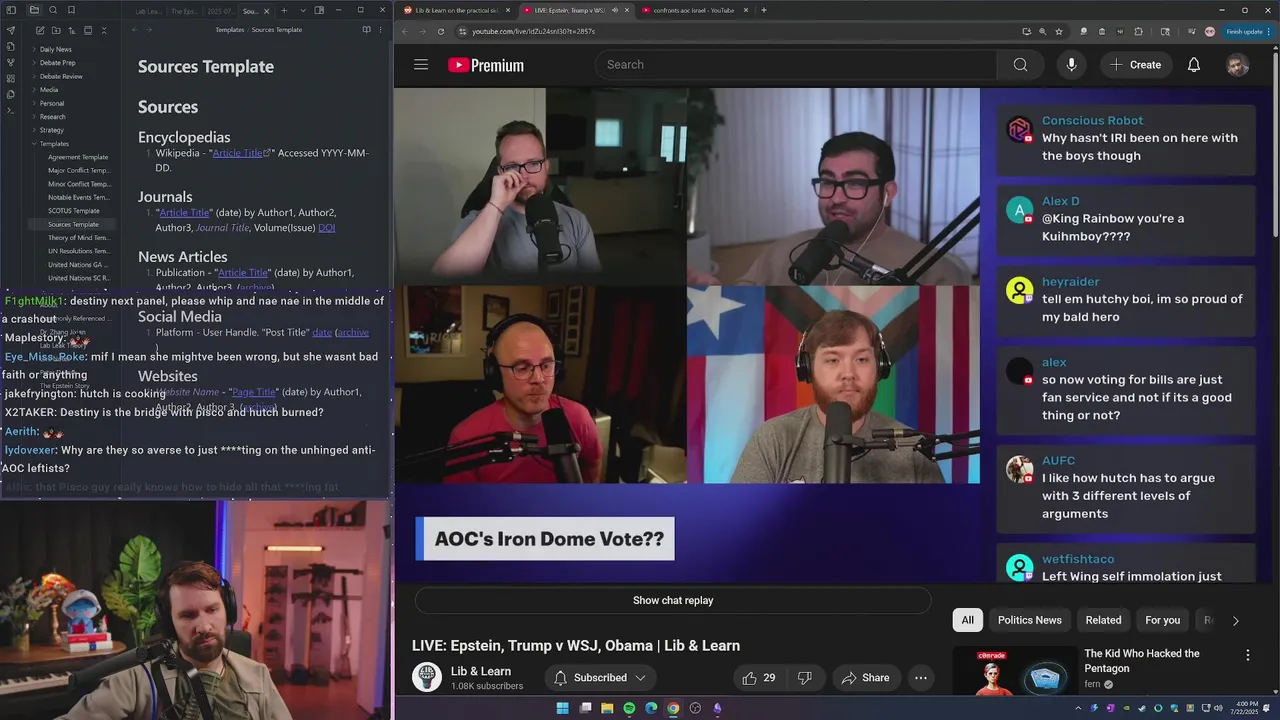The image size is (1280, 720).
Task: Switch to The Eps... Obsidian tab
Action: click(x=183, y=11)
